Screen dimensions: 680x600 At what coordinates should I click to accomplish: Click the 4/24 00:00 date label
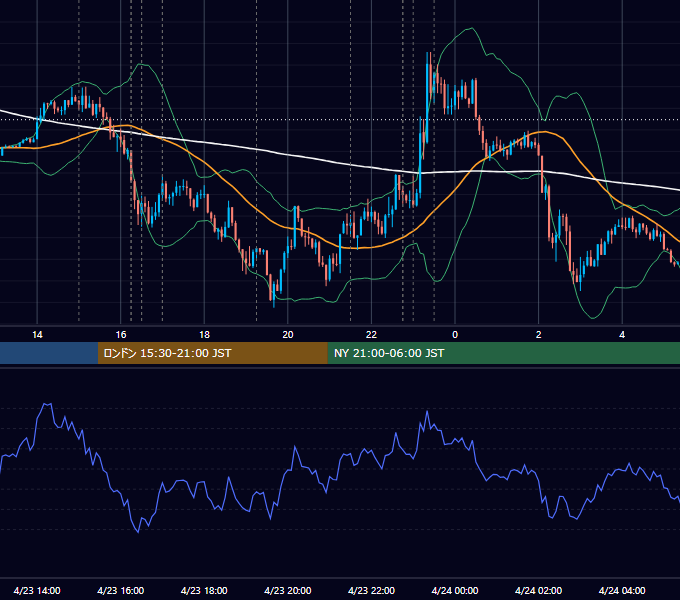(x=455, y=590)
